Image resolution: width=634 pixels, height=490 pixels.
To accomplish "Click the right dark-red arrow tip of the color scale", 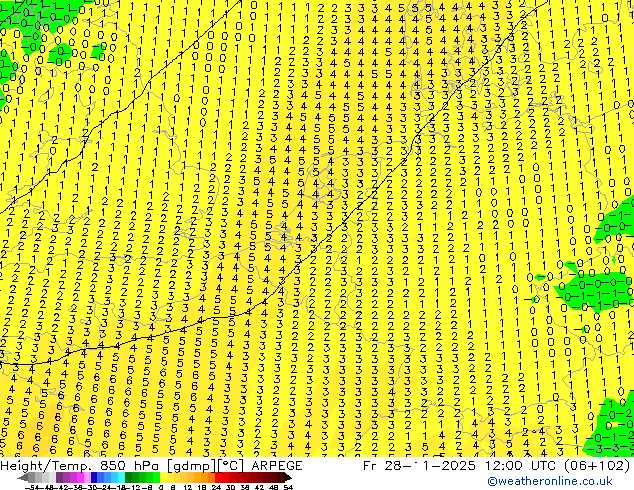I will [288, 478].
